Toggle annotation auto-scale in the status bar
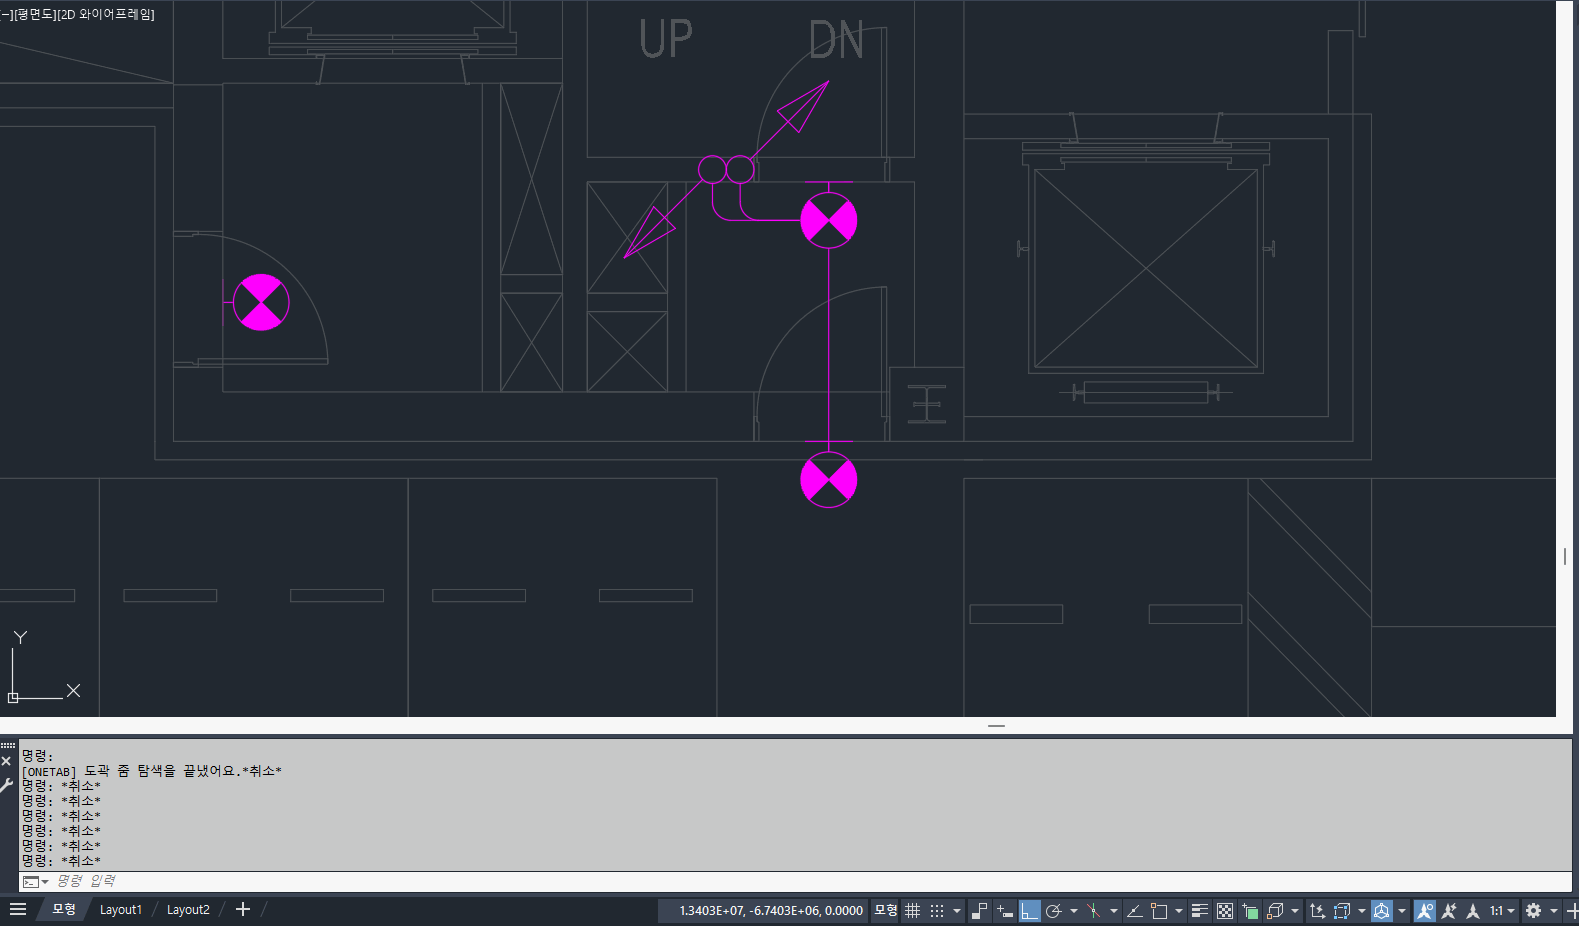Image resolution: width=1579 pixels, height=926 pixels. (x=1448, y=910)
